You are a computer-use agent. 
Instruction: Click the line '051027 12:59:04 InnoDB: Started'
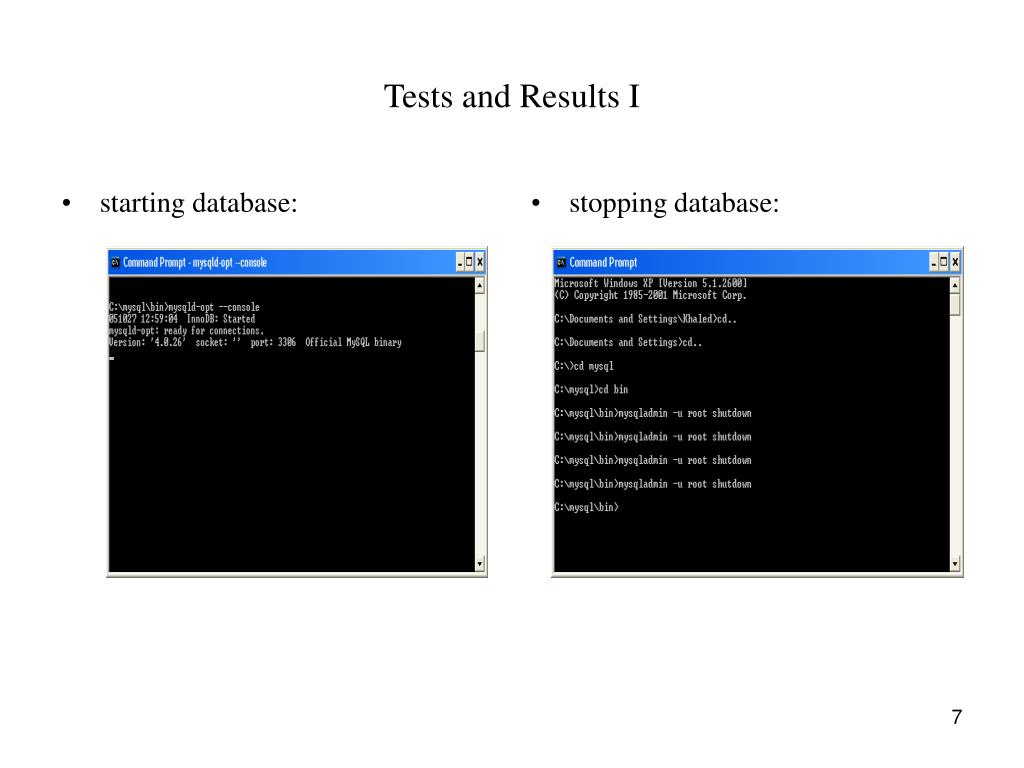pyautogui.click(x=182, y=319)
